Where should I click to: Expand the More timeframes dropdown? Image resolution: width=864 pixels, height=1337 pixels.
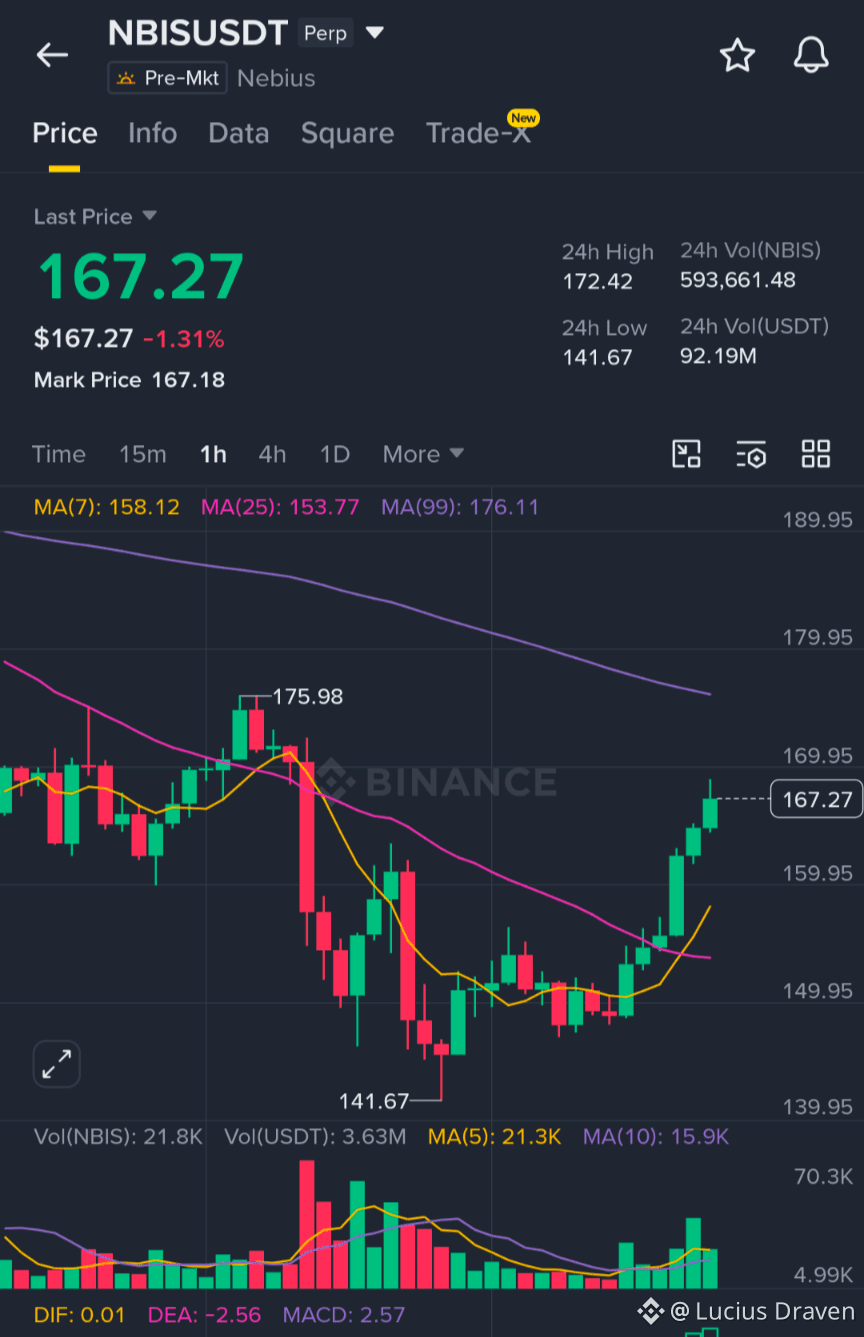[423, 454]
